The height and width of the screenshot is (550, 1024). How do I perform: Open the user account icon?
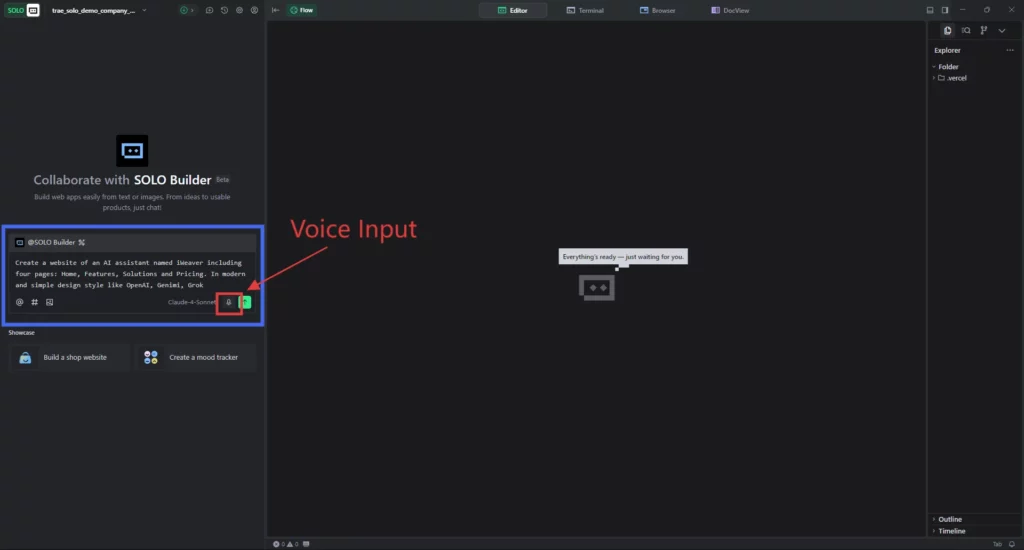[x=254, y=10]
